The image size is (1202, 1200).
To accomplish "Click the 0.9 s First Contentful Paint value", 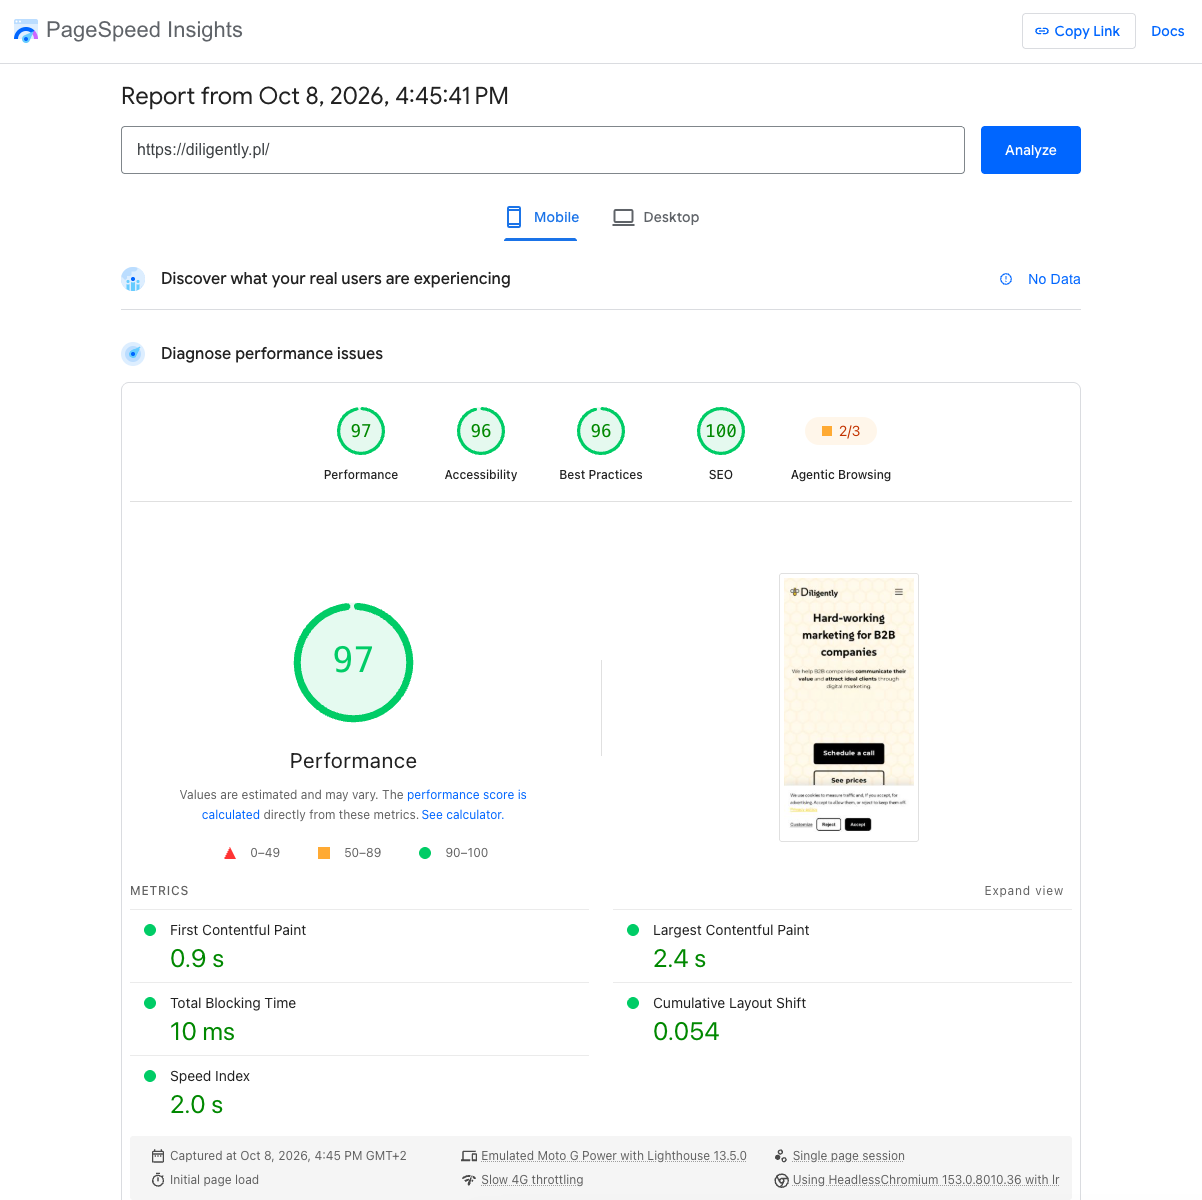I will 197,959.
